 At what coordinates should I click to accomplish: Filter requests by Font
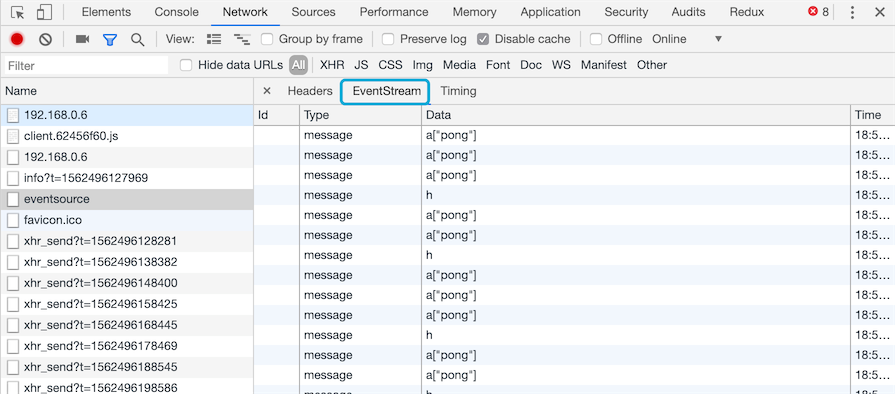pos(498,65)
